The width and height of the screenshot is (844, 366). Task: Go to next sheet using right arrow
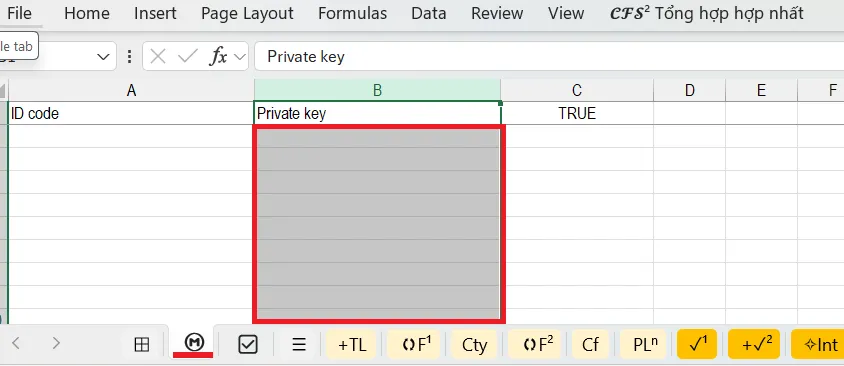[56, 343]
